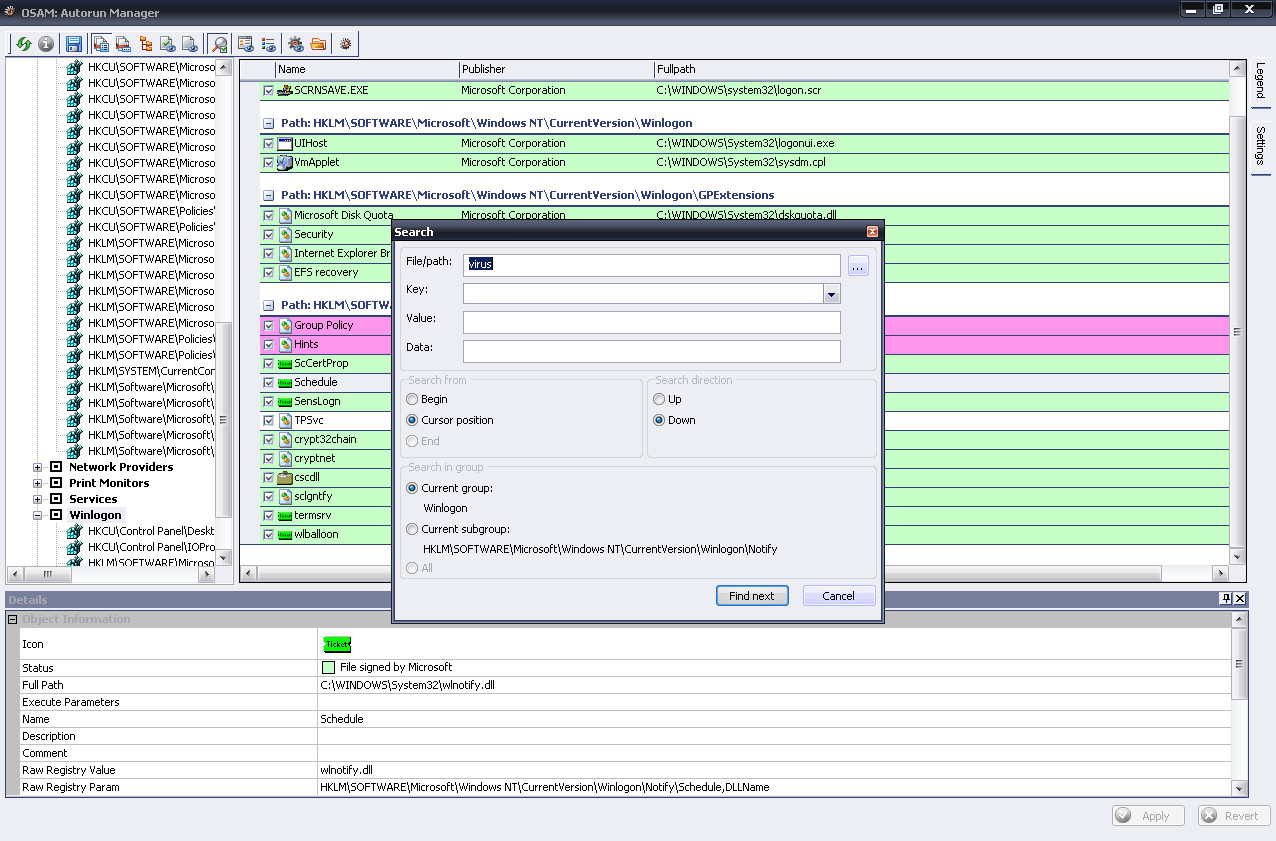The width and height of the screenshot is (1276, 841).
Task: Click the green Refresh arrows toolbar icon
Action: coord(24,44)
